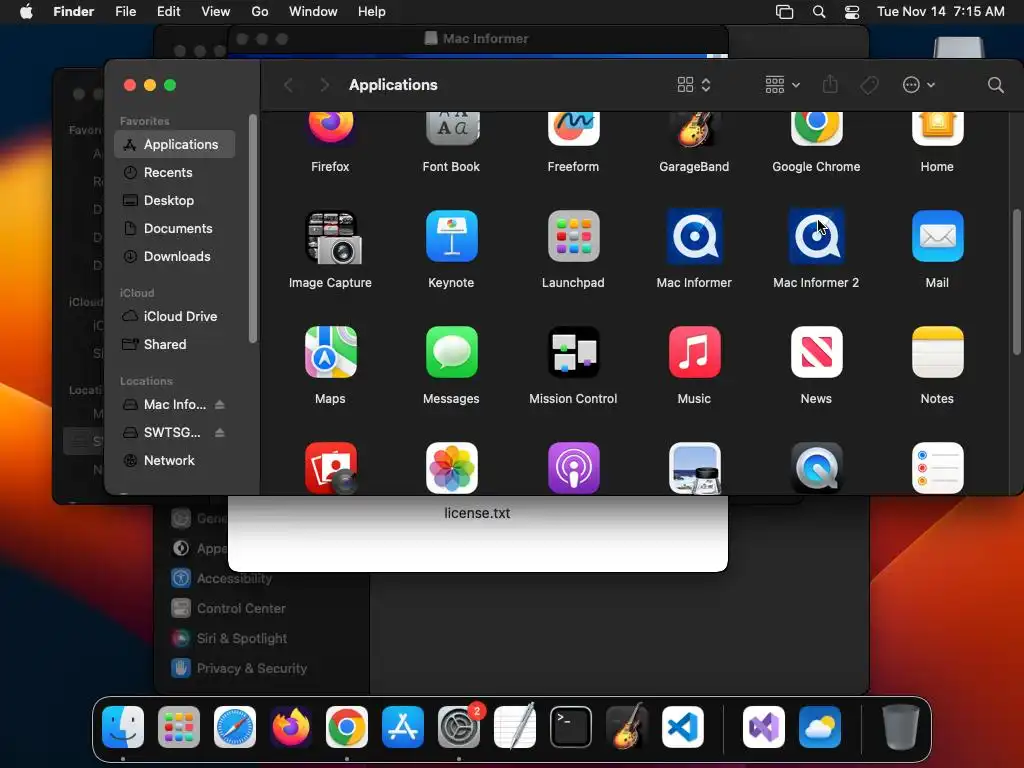Open Recents in the sidebar
This screenshot has height=768, width=1024.
click(174, 172)
